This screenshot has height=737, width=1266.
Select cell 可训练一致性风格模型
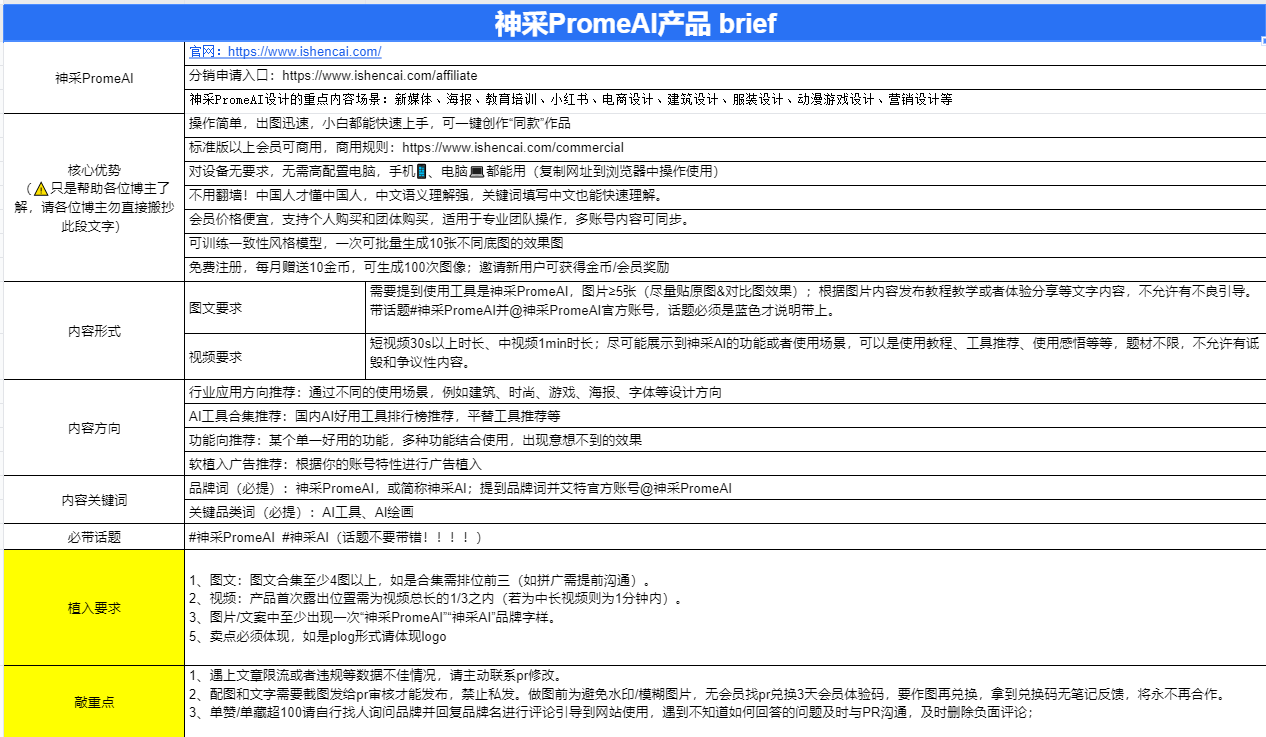(x=726, y=243)
